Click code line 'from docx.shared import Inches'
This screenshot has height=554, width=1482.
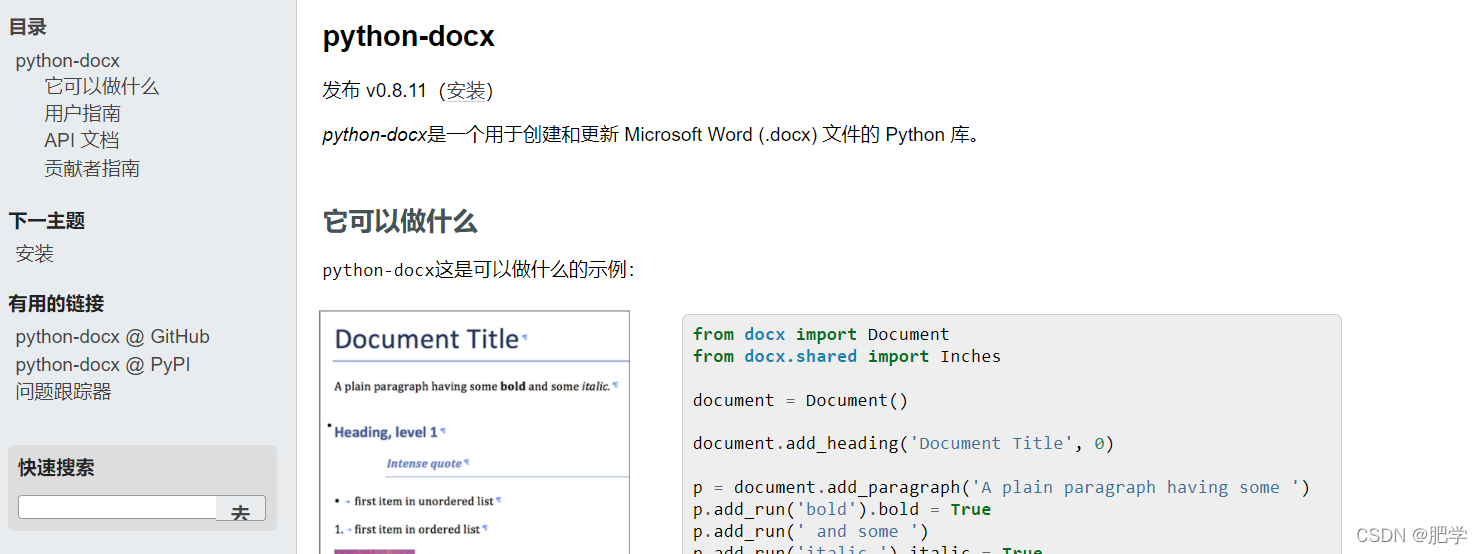coord(846,356)
